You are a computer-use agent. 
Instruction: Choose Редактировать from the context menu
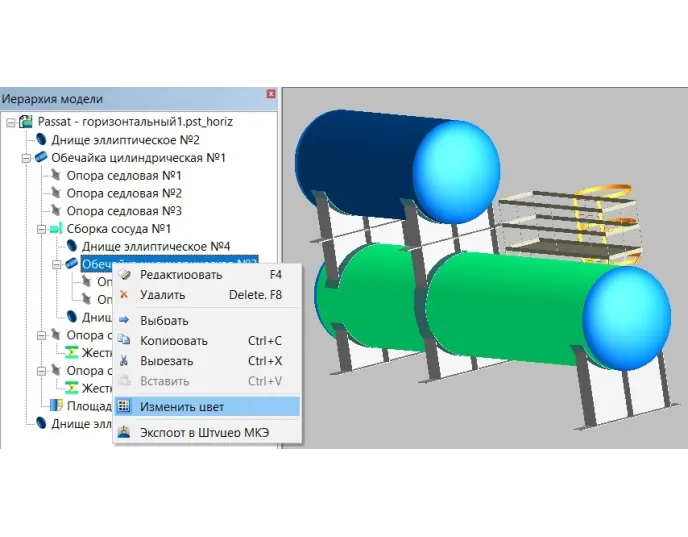coord(181,274)
